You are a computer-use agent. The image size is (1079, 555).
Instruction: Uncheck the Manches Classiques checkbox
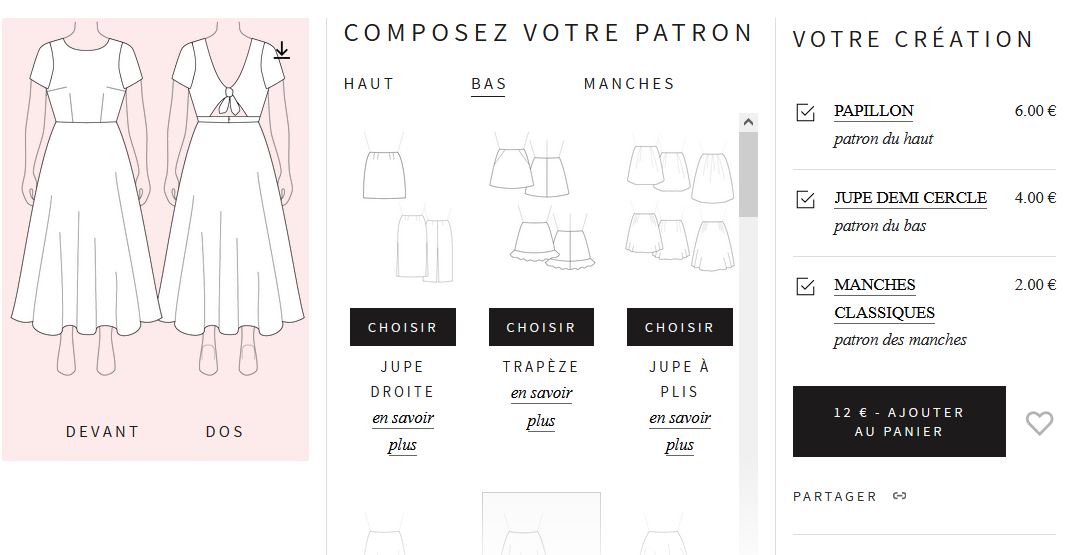coord(805,287)
